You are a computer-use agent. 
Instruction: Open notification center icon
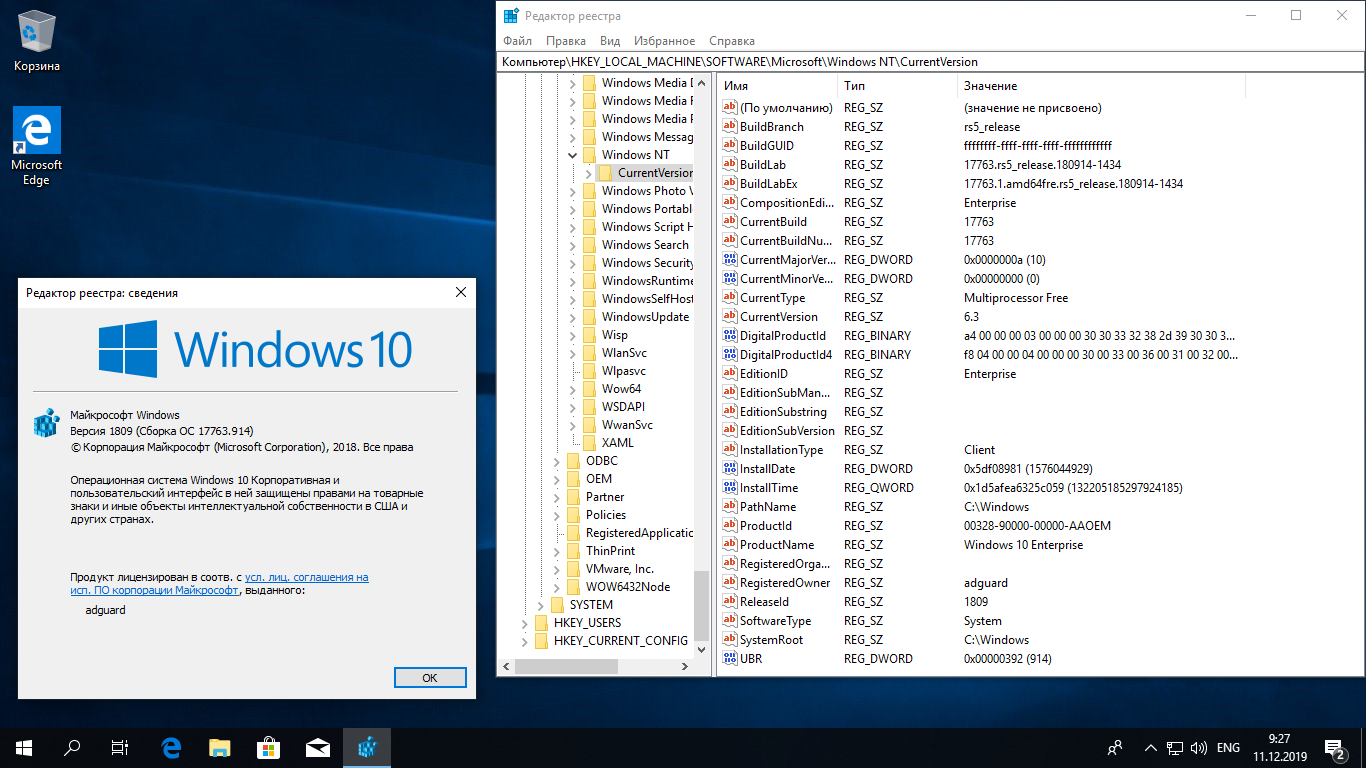click(1335, 748)
